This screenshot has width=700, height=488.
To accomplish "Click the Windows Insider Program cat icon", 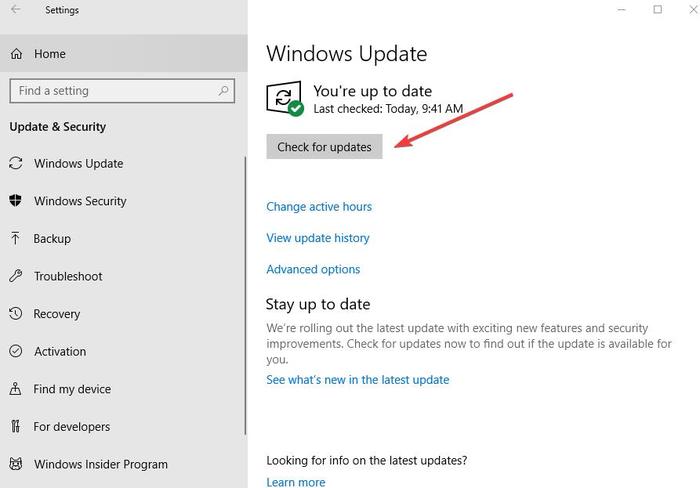I will point(16,464).
